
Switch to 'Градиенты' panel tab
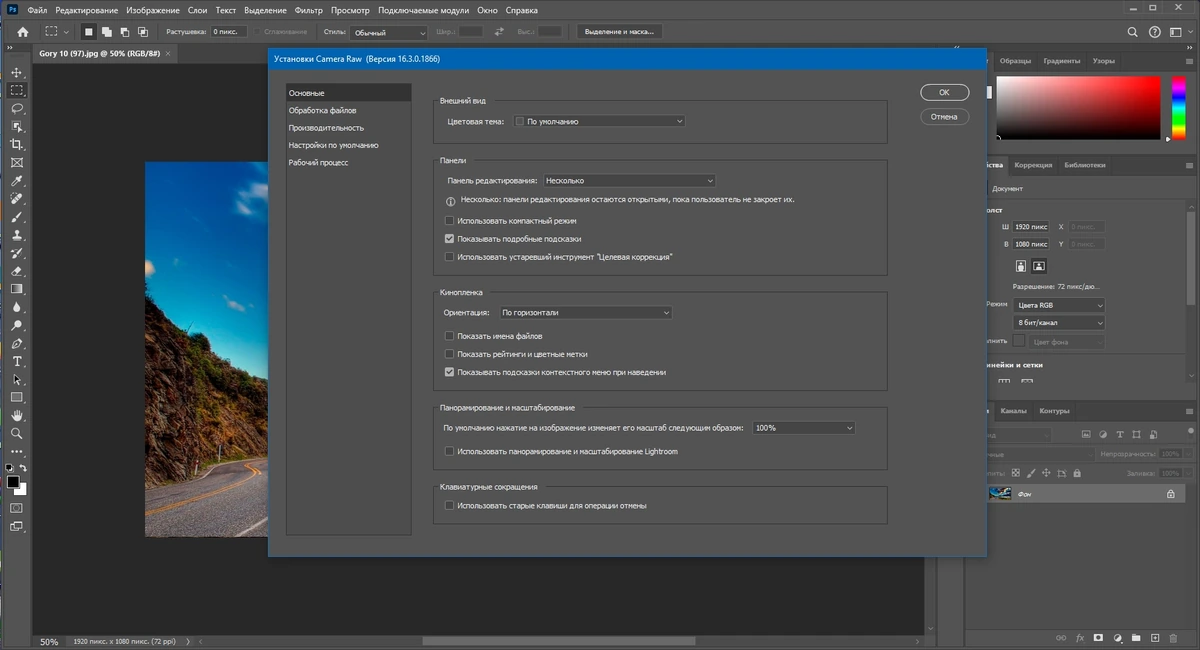point(1061,61)
